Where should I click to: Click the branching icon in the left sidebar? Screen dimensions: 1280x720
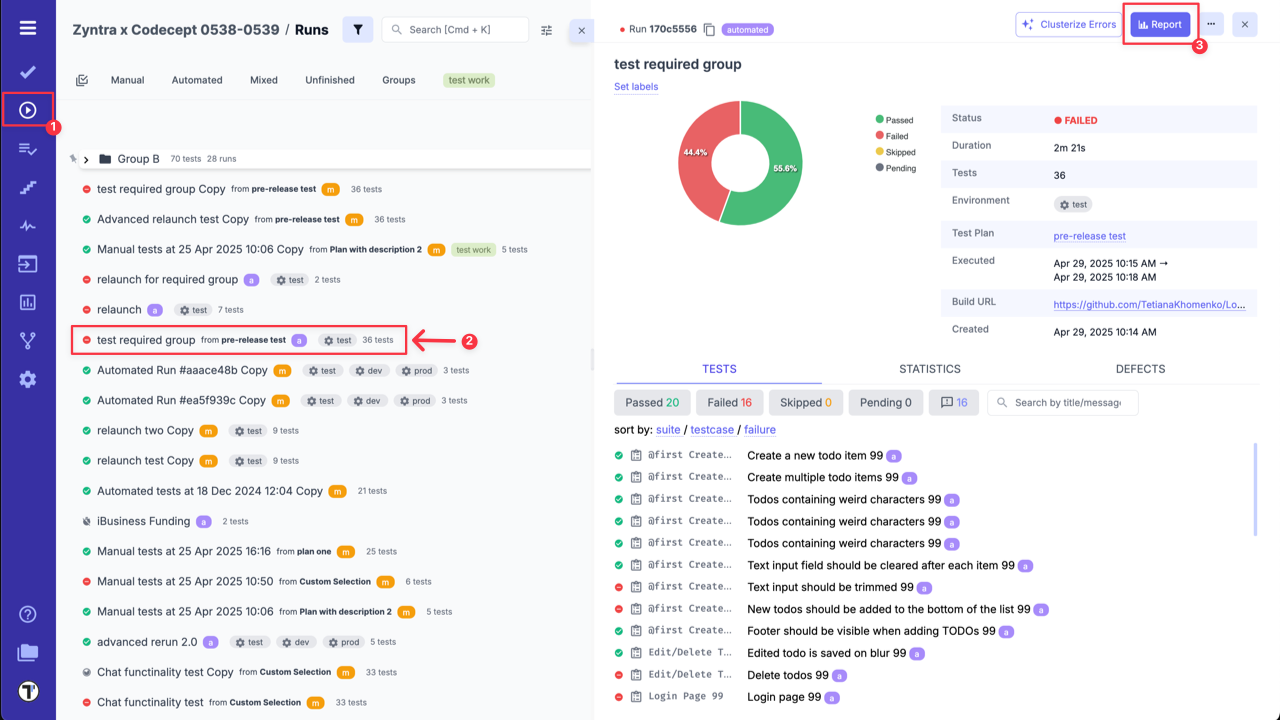27,340
